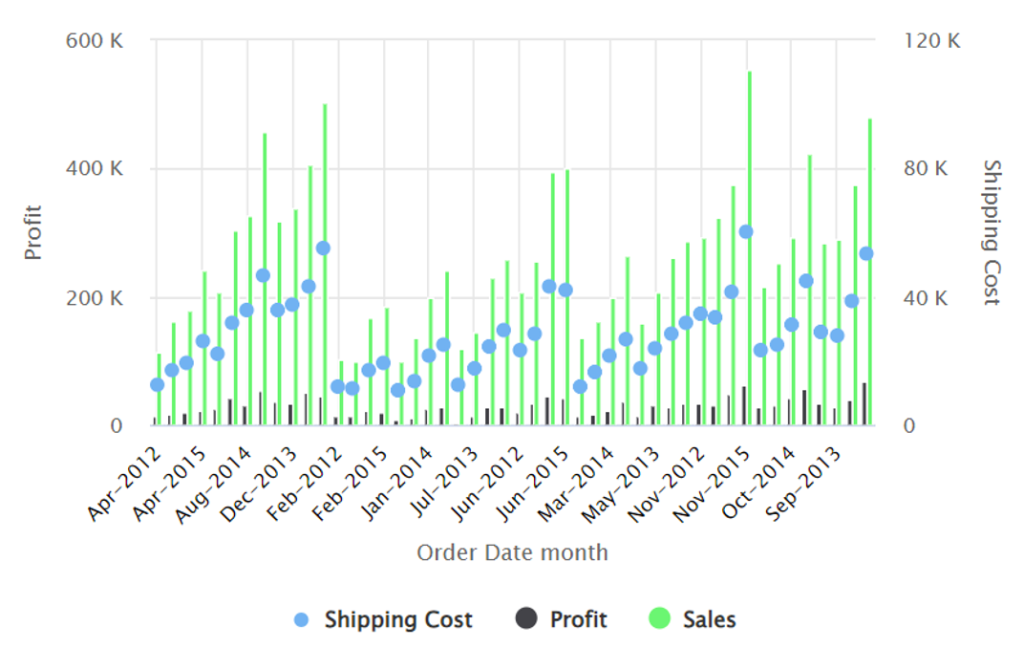This screenshot has width=1024, height=648.
Task: Click the Dec-2013 axis label
Action: pyautogui.click(x=259, y=485)
